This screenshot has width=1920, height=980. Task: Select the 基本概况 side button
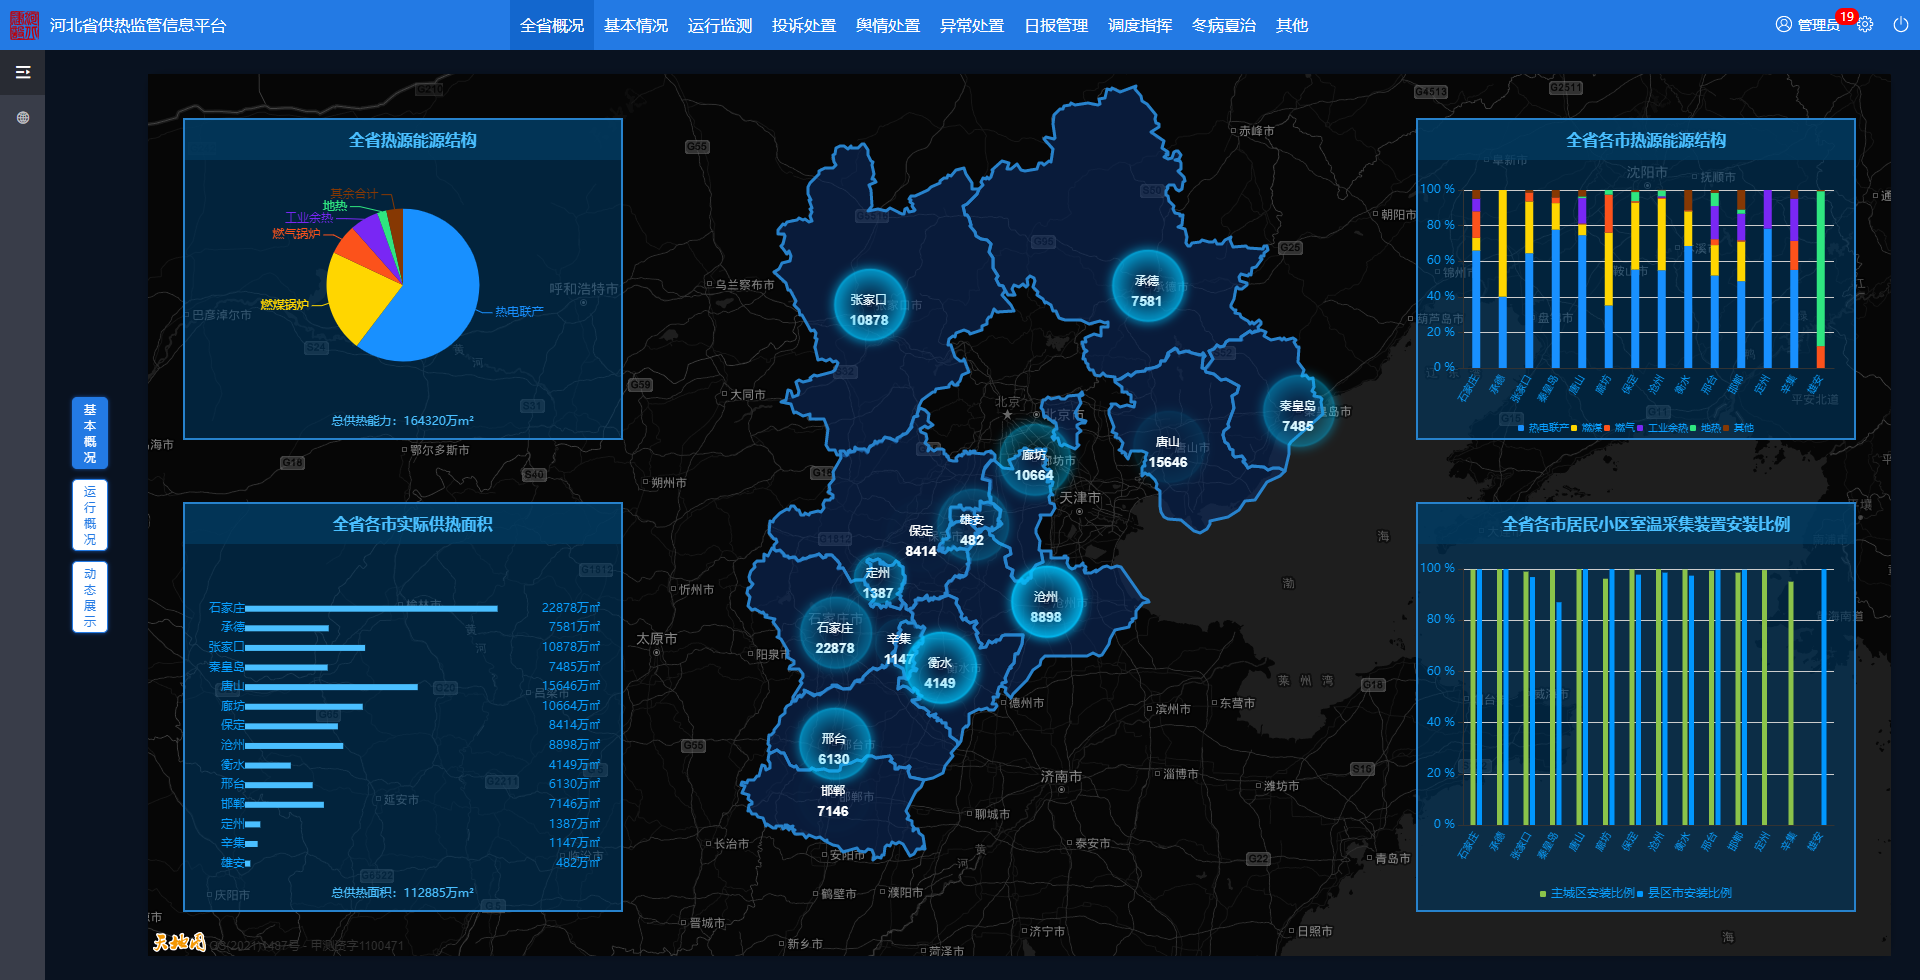click(x=90, y=433)
